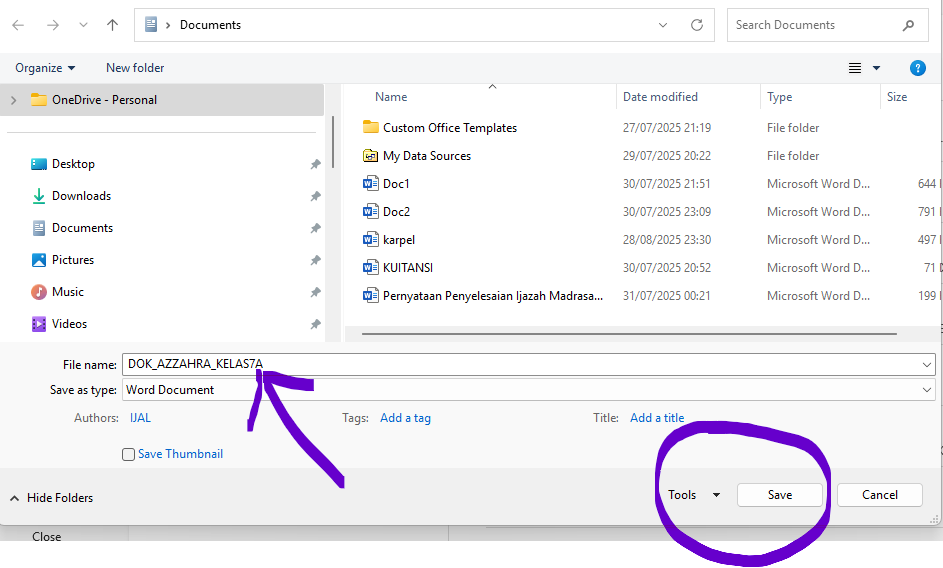Open Videos folder in navigation pane

(69, 324)
